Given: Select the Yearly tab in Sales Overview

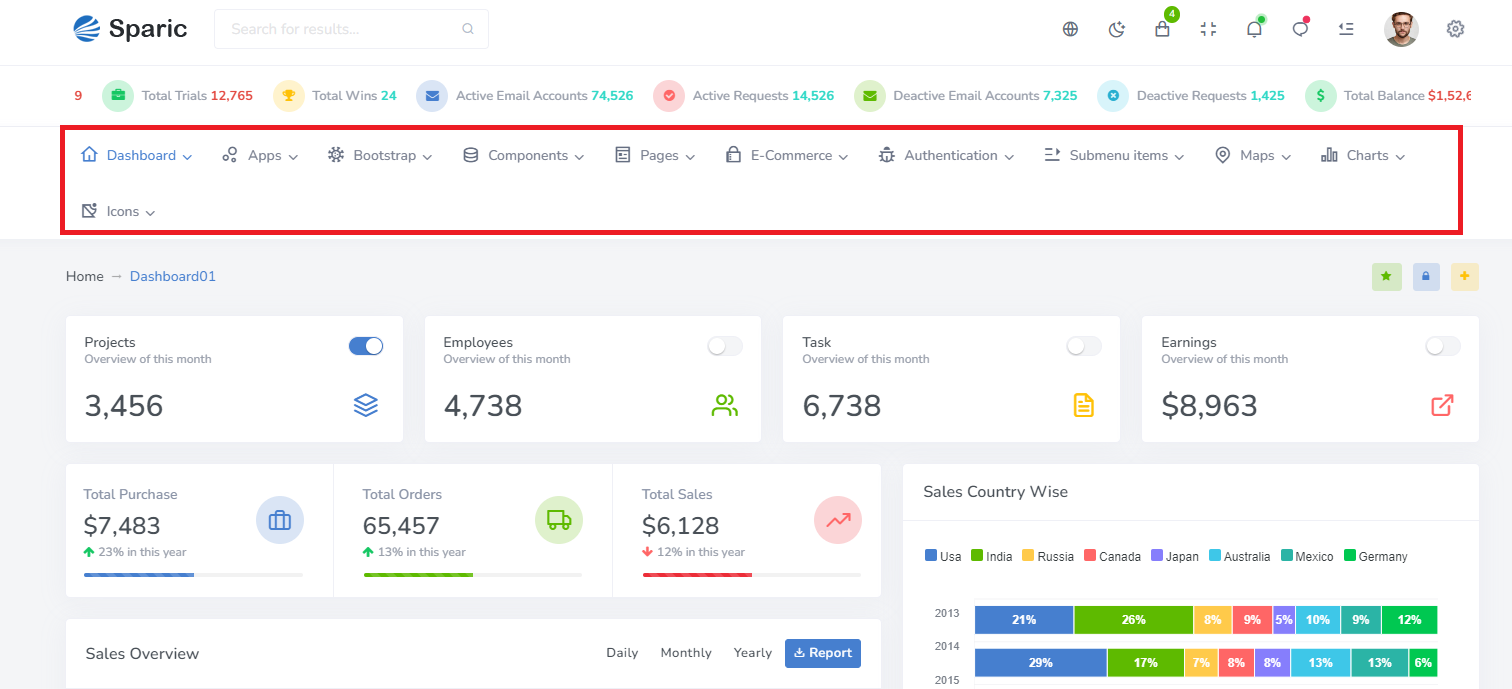Looking at the screenshot, I should pyautogui.click(x=752, y=653).
